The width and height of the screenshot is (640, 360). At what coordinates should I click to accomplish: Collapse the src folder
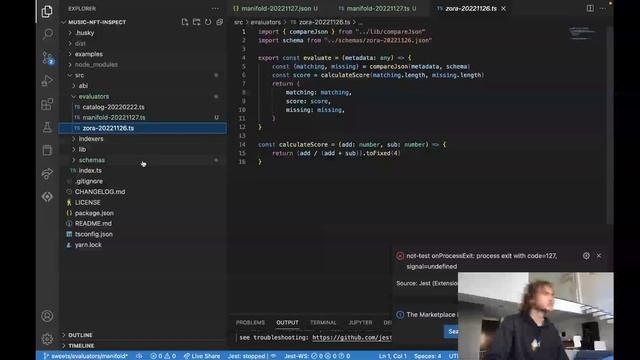[x=79, y=75]
